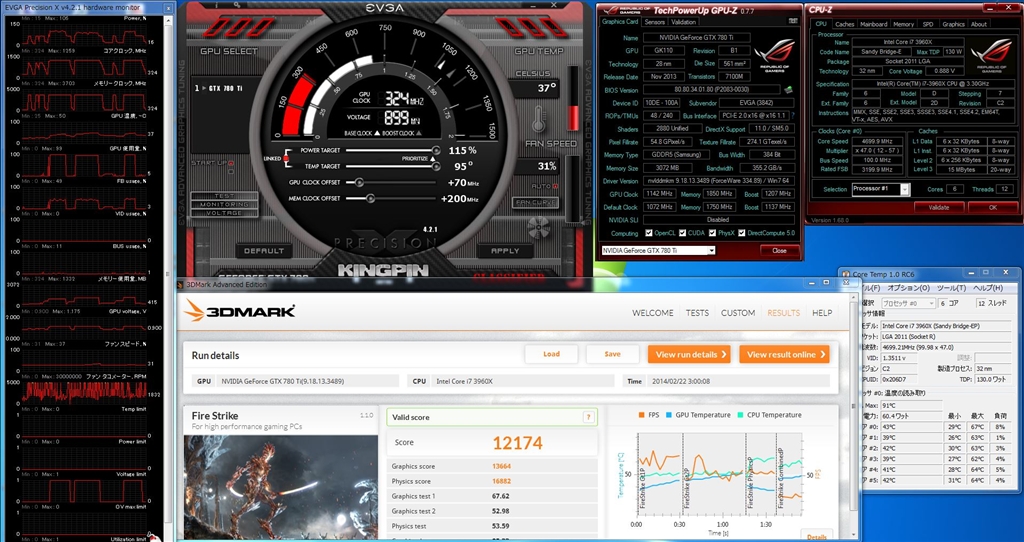Switch to Sensors tab in GPU-Z

pos(654,22)
